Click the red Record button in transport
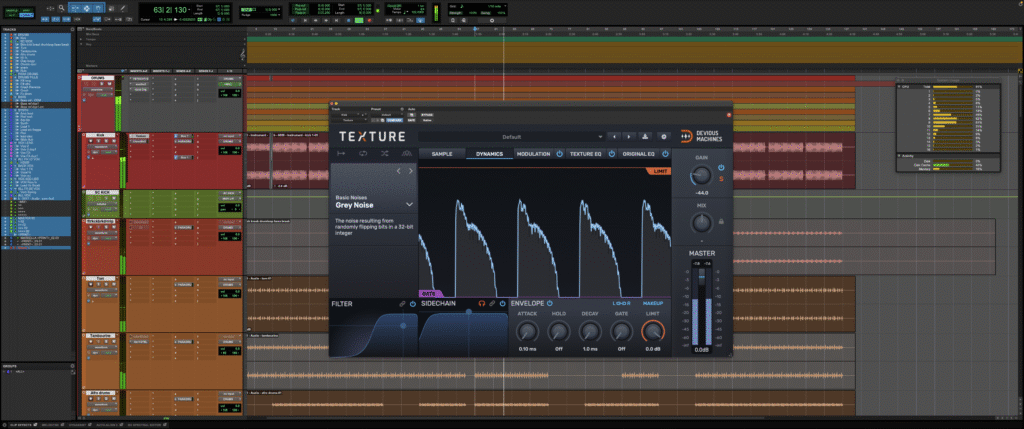The height and width of the screenshot is (429, 1024). click(x=370, y=20)
